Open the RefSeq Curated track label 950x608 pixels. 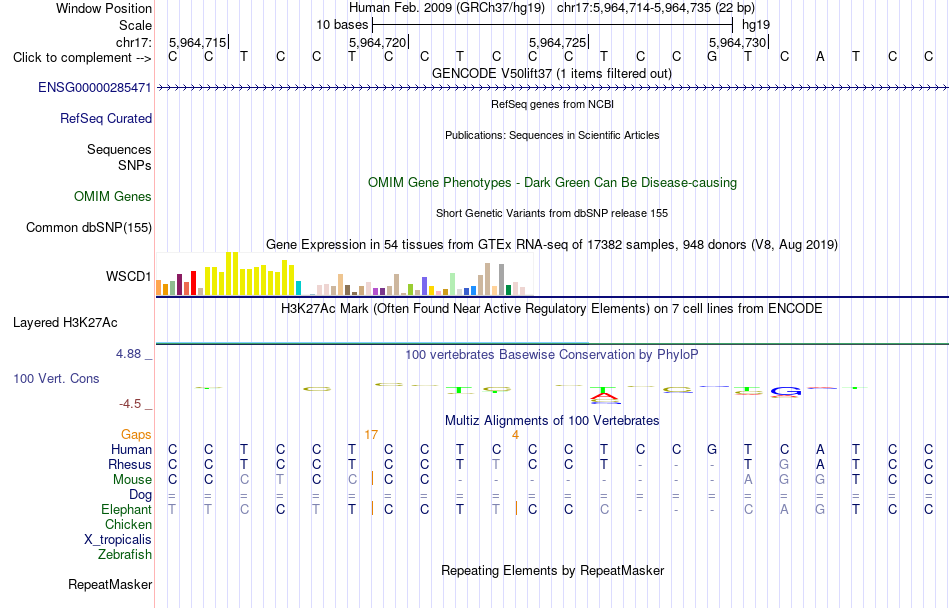tap(105, 119)
